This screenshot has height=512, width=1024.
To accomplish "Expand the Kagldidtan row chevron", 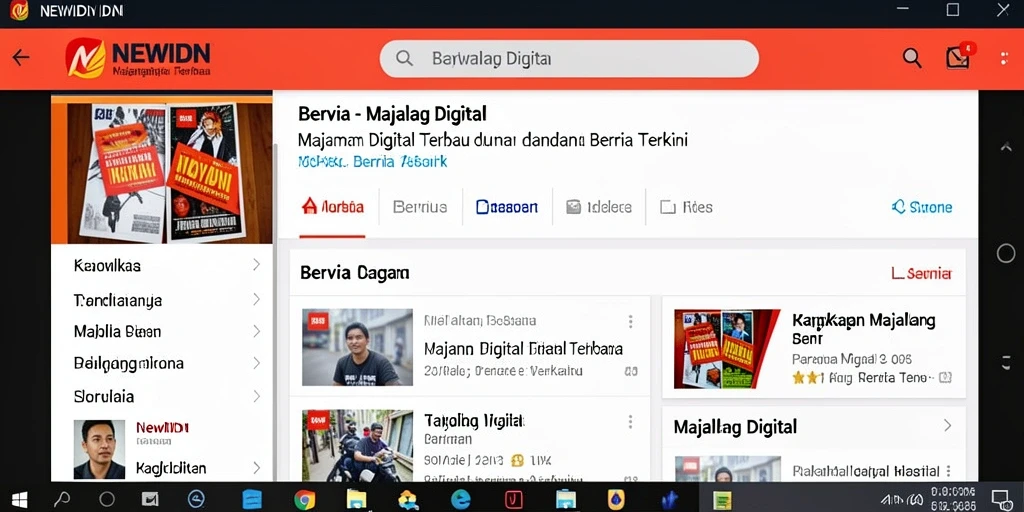I will pos(256,468).
